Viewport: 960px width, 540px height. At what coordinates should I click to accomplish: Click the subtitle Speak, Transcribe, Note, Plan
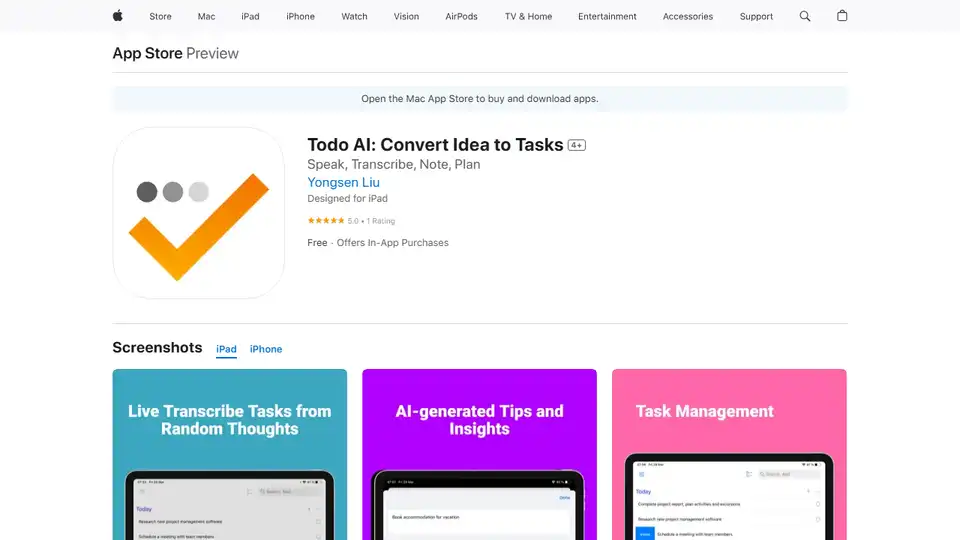394,164
